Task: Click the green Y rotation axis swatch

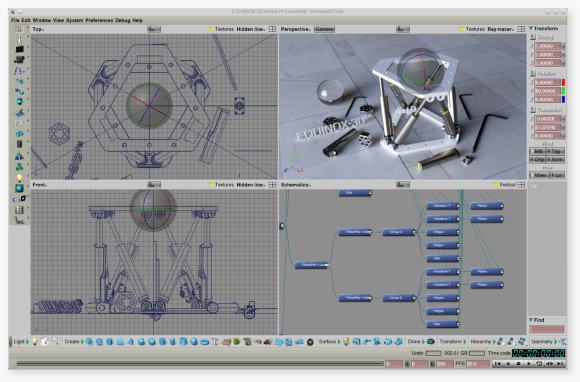Action: point(563,91)
